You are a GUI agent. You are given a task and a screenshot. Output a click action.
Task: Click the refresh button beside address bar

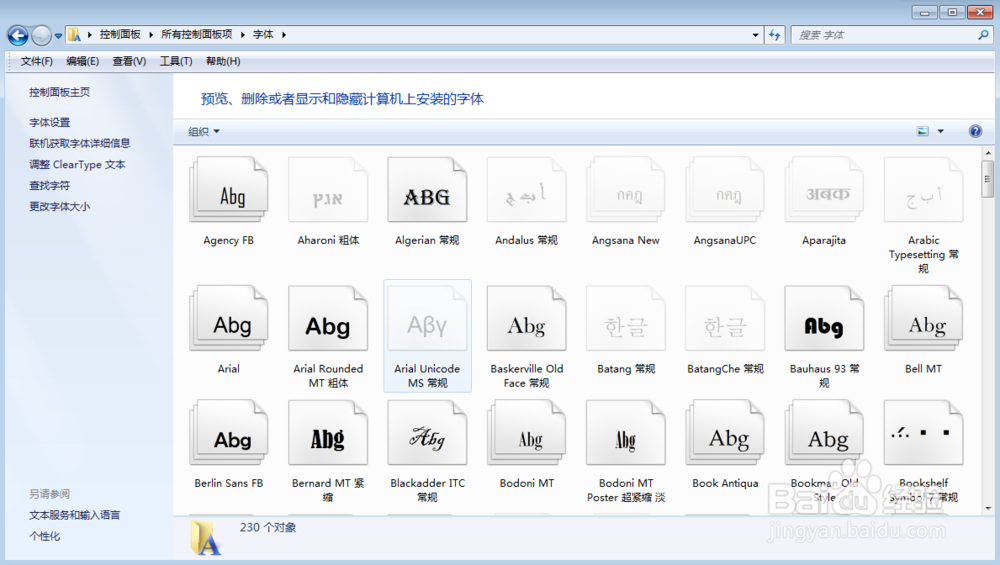tap(774, 35)
